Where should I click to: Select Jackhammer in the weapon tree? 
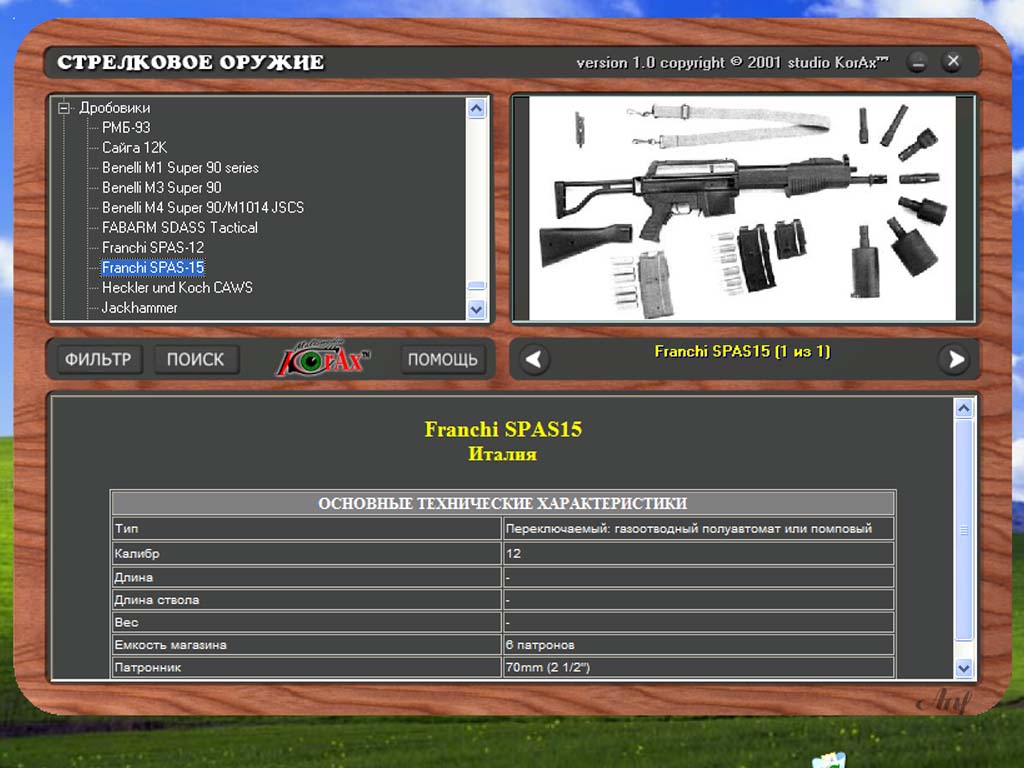click(140, 308)
